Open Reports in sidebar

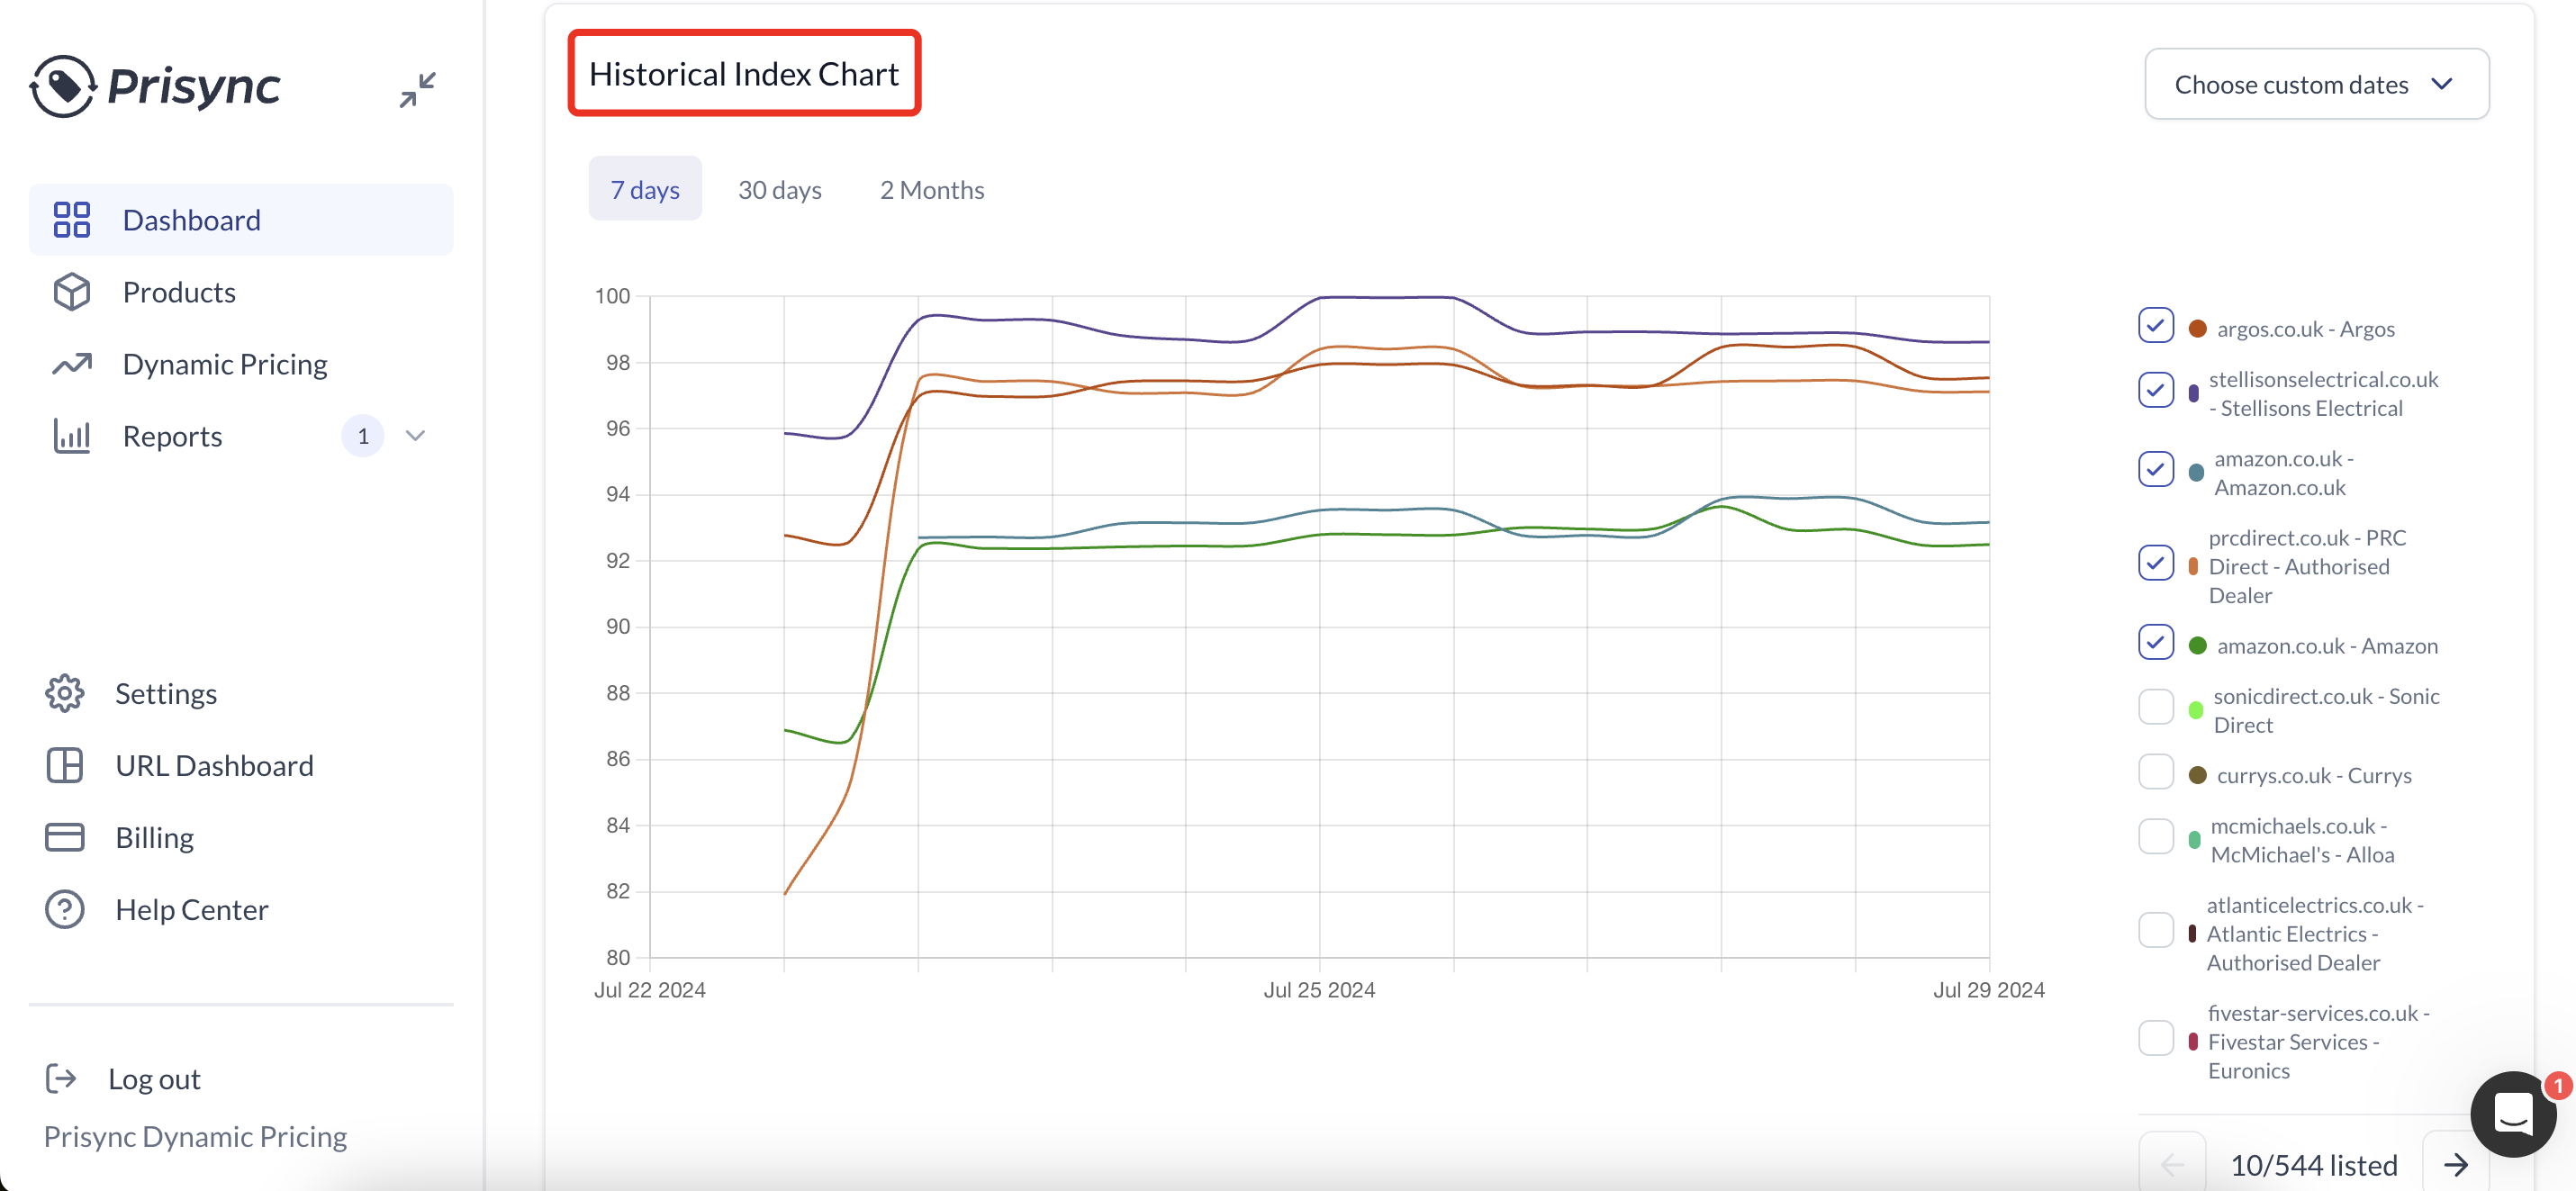pyautogui.click(x=241, y=436)
